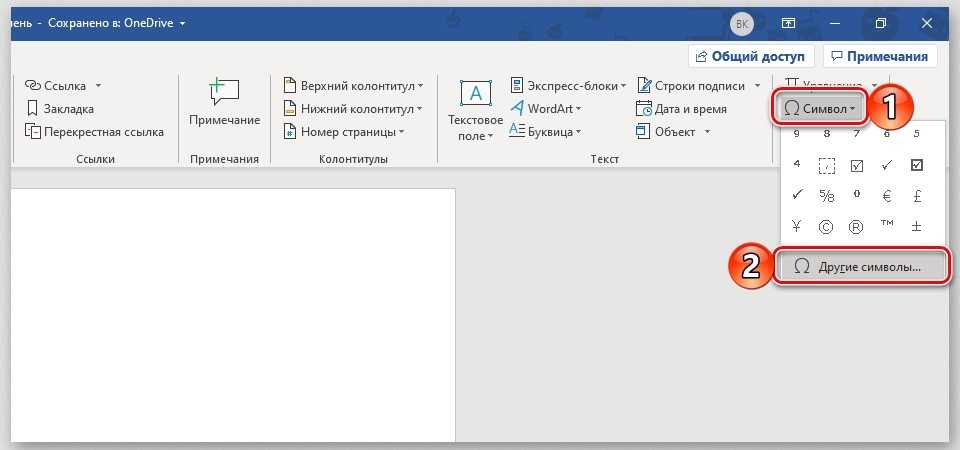Click the Общий доступ share button
The width and height of the screenshot is (960, 450).
[750, 56]
